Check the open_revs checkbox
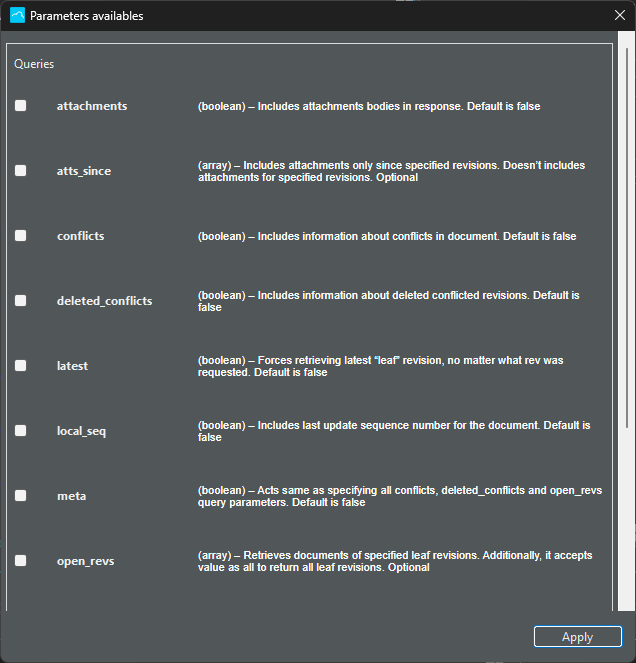The height and width of the screenshot is (663, 636). point(21,561)
